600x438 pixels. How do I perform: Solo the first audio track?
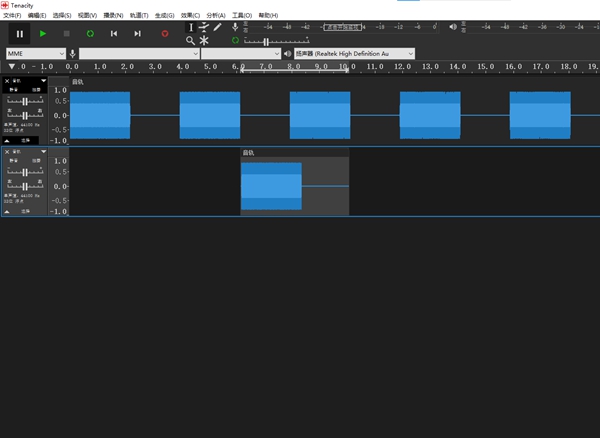(36, 90)
